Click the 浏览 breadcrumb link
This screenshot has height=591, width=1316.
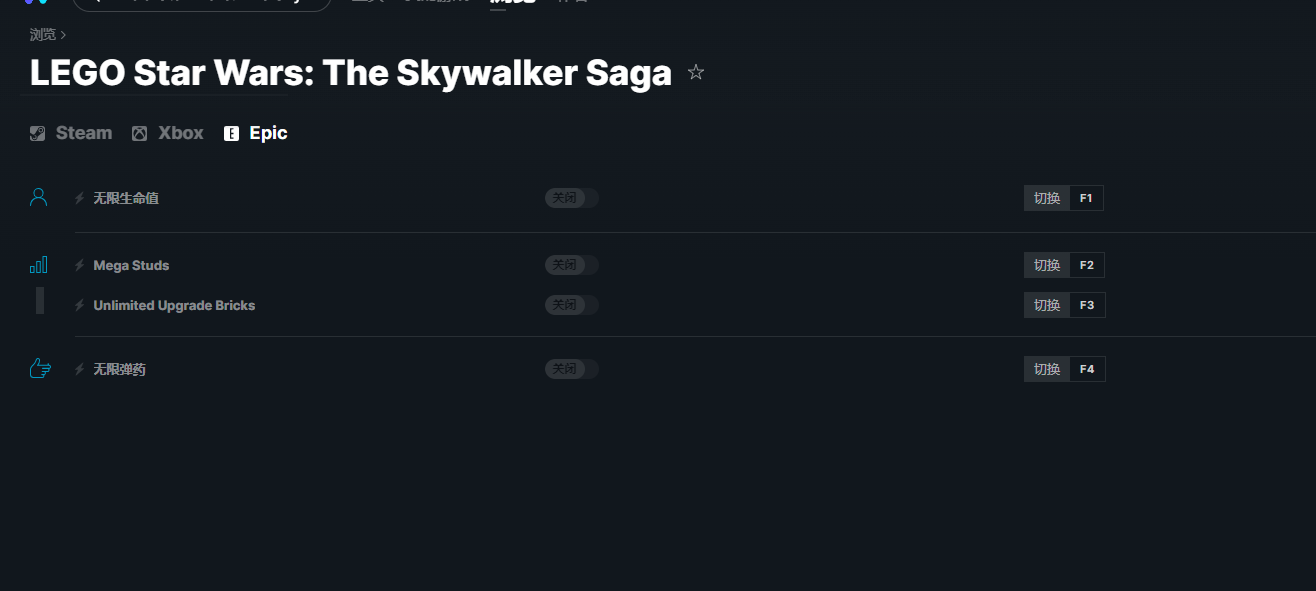coord(43,35)
